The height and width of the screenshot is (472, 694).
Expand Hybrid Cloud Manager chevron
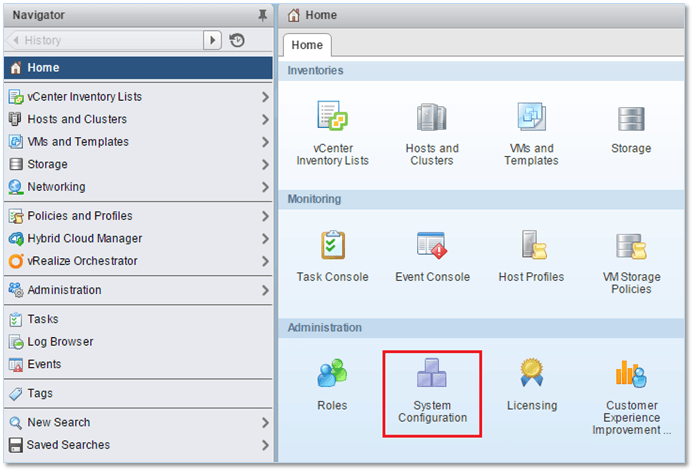click(x=265, y=239)
